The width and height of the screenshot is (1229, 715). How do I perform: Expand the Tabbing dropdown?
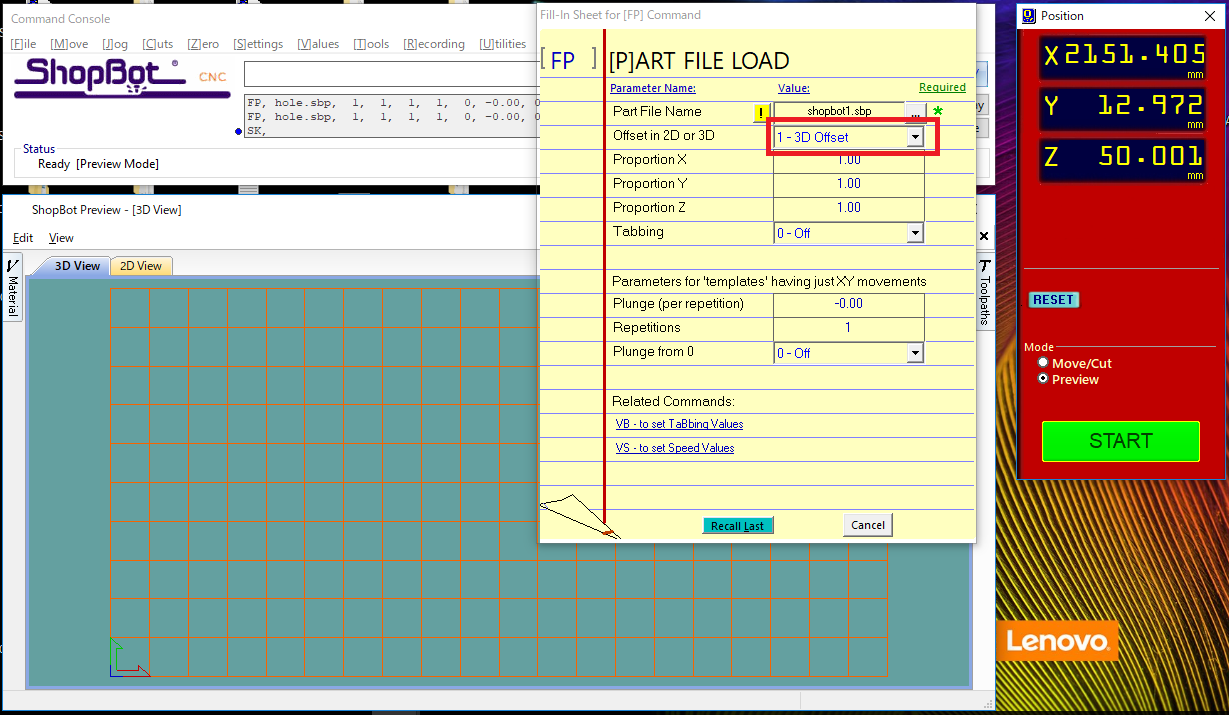coord(914,233)
